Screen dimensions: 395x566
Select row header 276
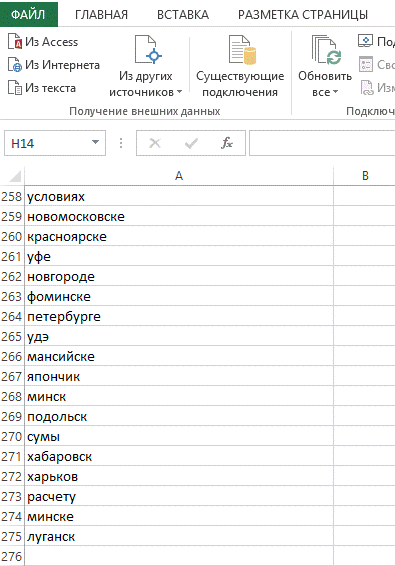pyautogui.click(x=12, y=556)
